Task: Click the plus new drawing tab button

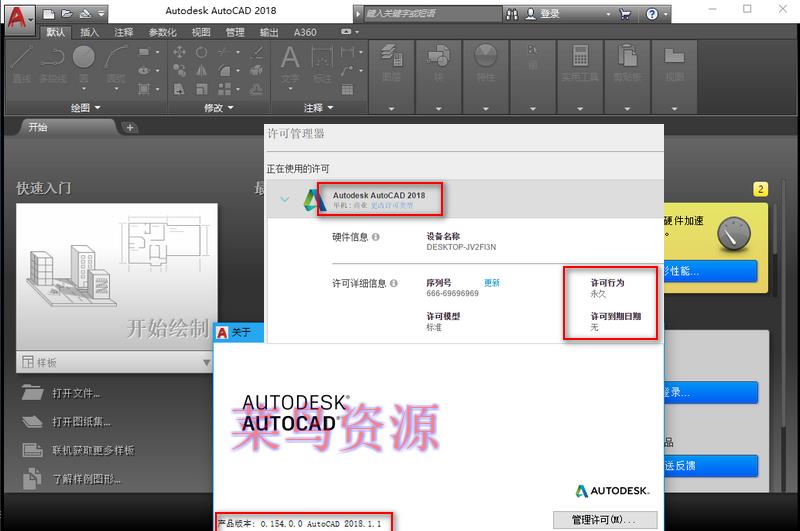Action: tap(130, 128)
